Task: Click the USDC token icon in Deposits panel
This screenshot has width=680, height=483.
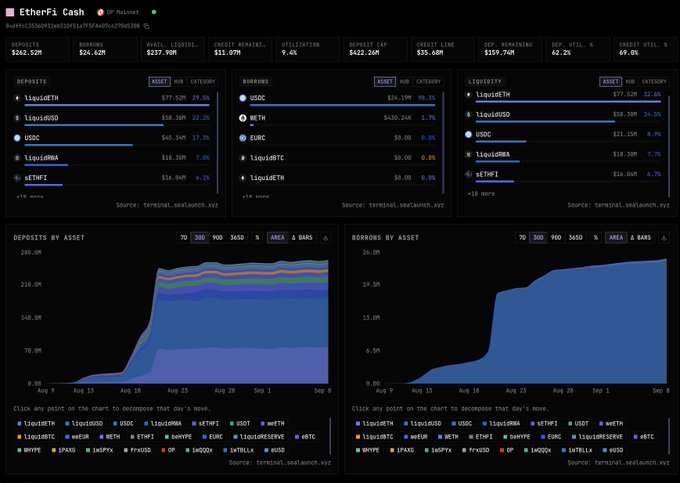Action: coord(17,138)
